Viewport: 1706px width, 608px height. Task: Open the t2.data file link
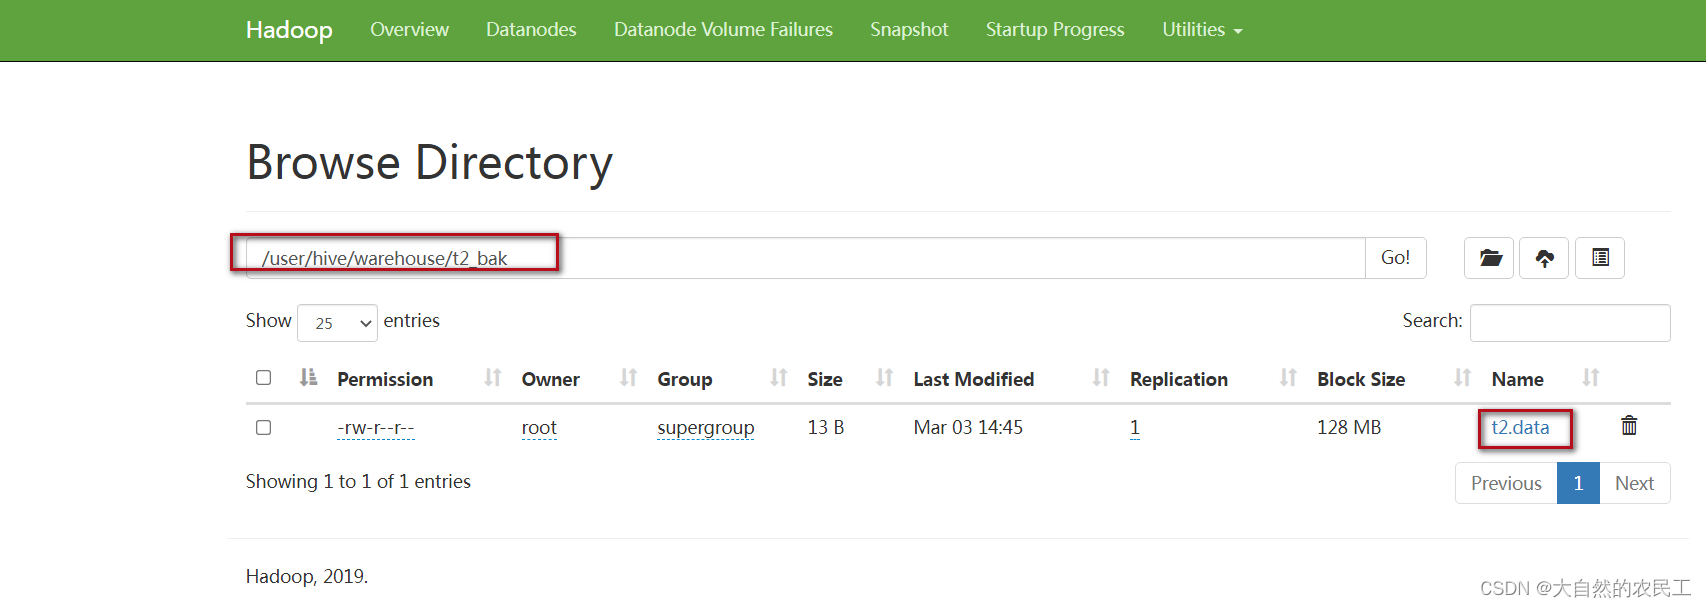click(1520, 427)
